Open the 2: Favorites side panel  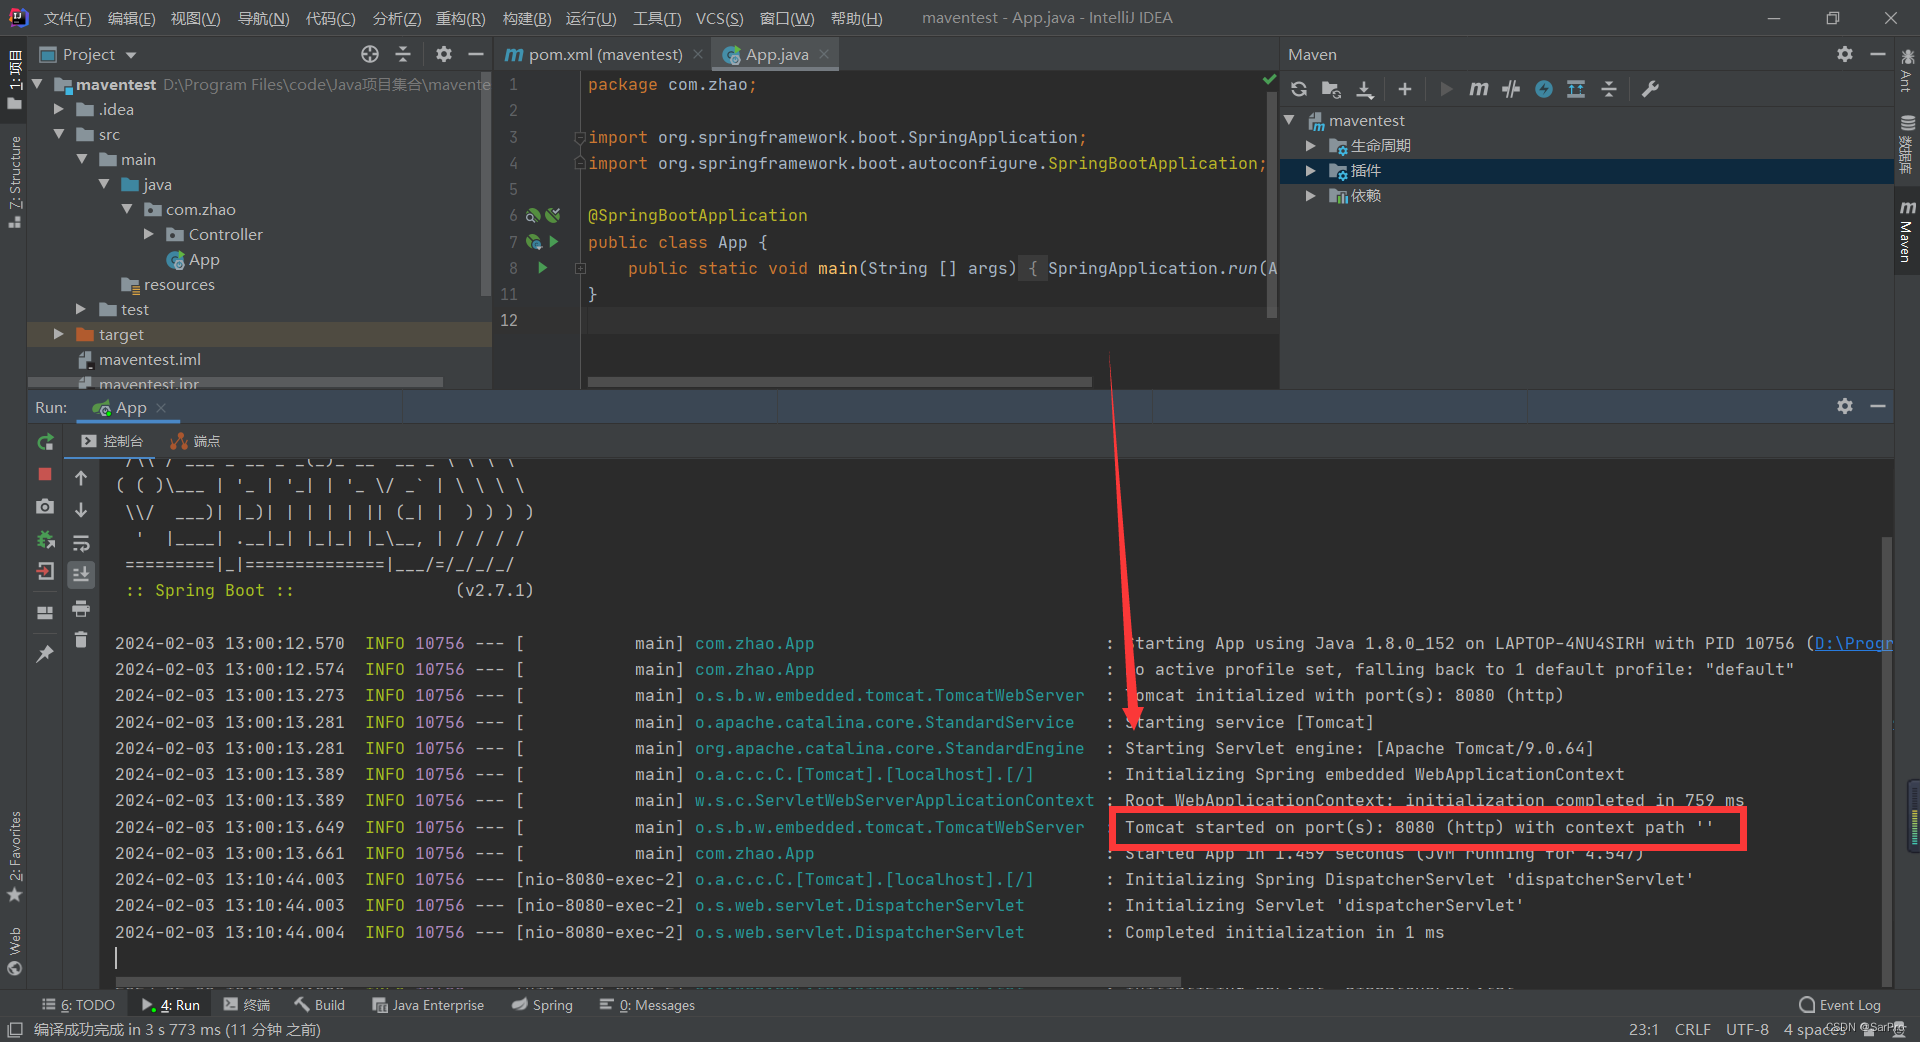pos(14,855)
